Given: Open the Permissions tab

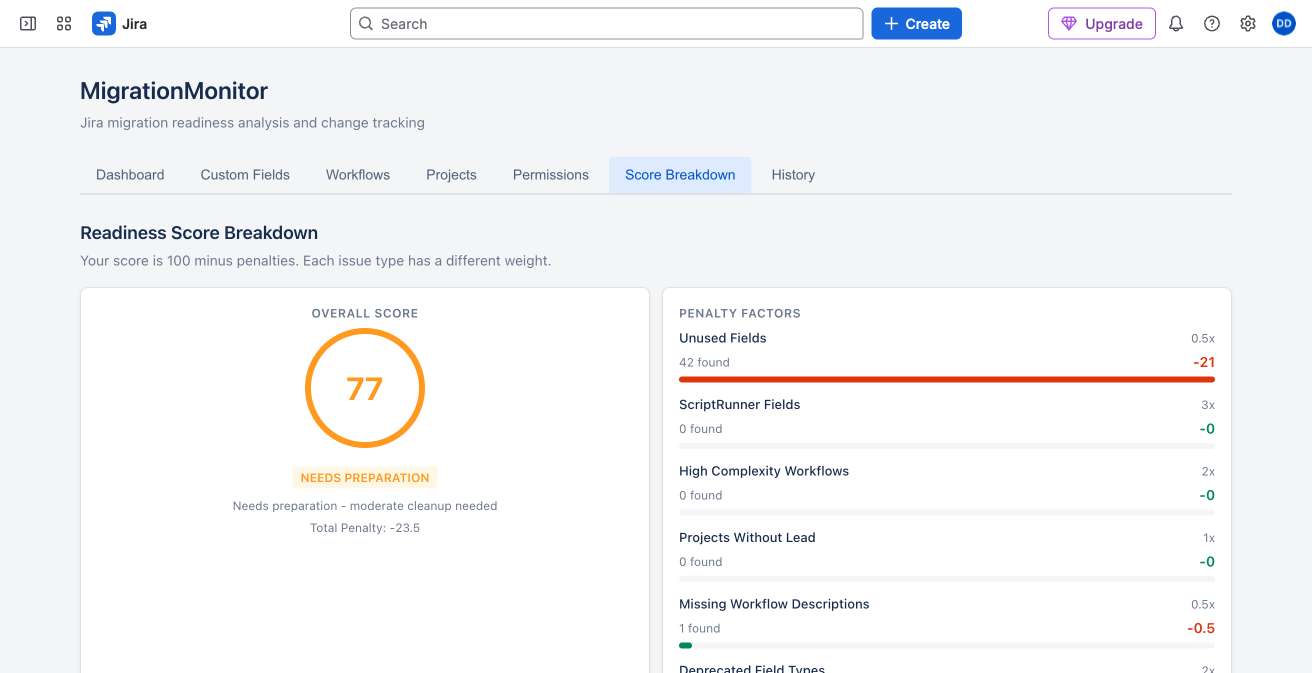Looking at the screenshot, I should pyautogui.click(x=551, y=174).
